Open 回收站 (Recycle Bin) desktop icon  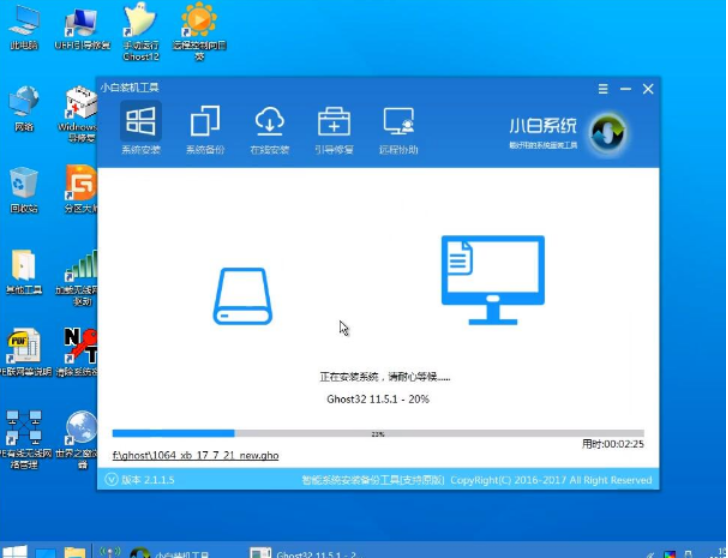(x=24, y=190)
